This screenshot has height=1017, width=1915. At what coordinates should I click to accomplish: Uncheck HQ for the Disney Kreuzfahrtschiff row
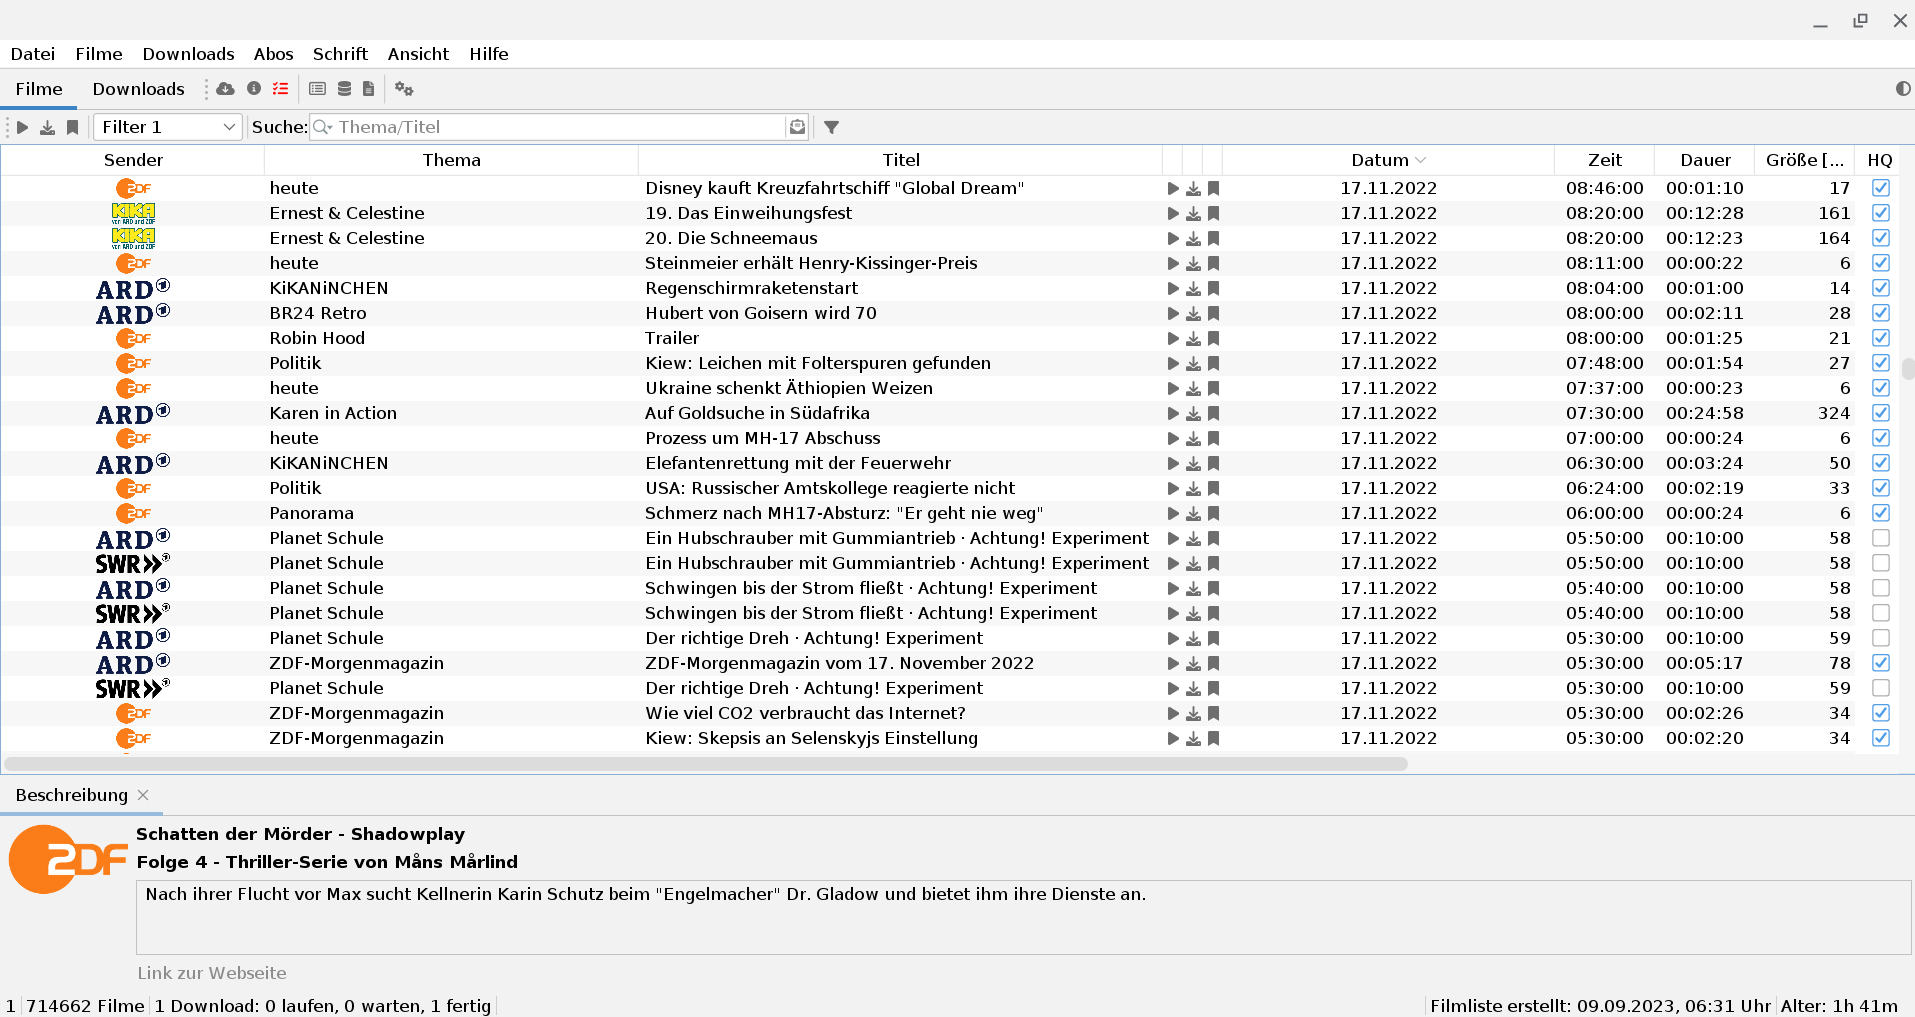pos(1880,188)
